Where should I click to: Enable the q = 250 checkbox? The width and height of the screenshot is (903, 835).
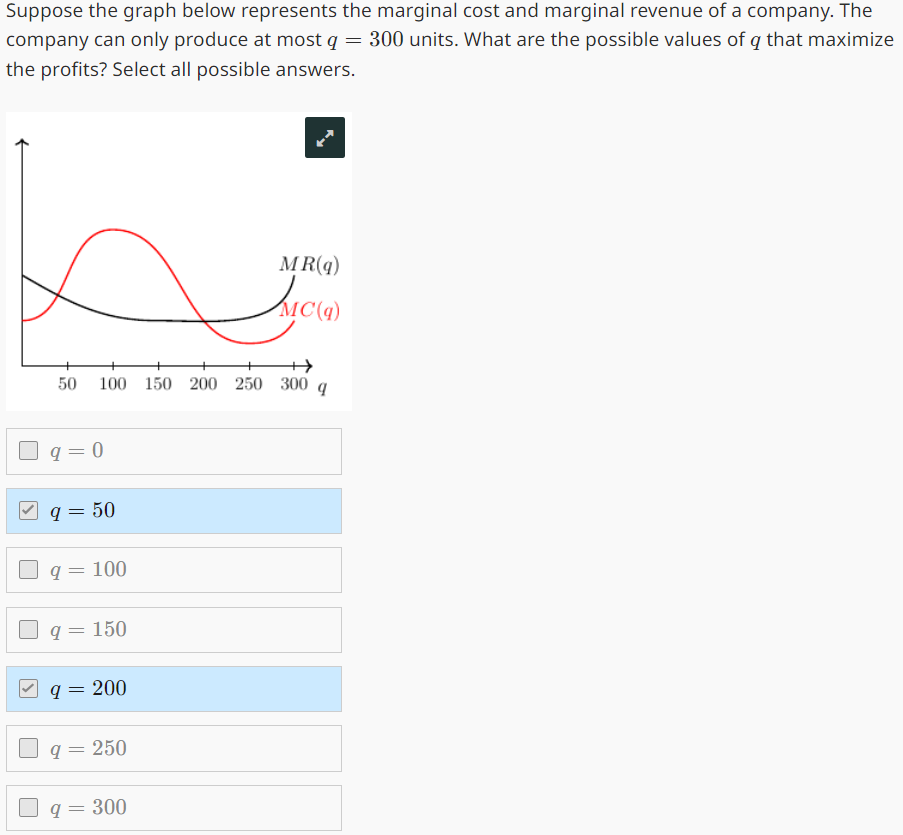(x=27, y=748)
